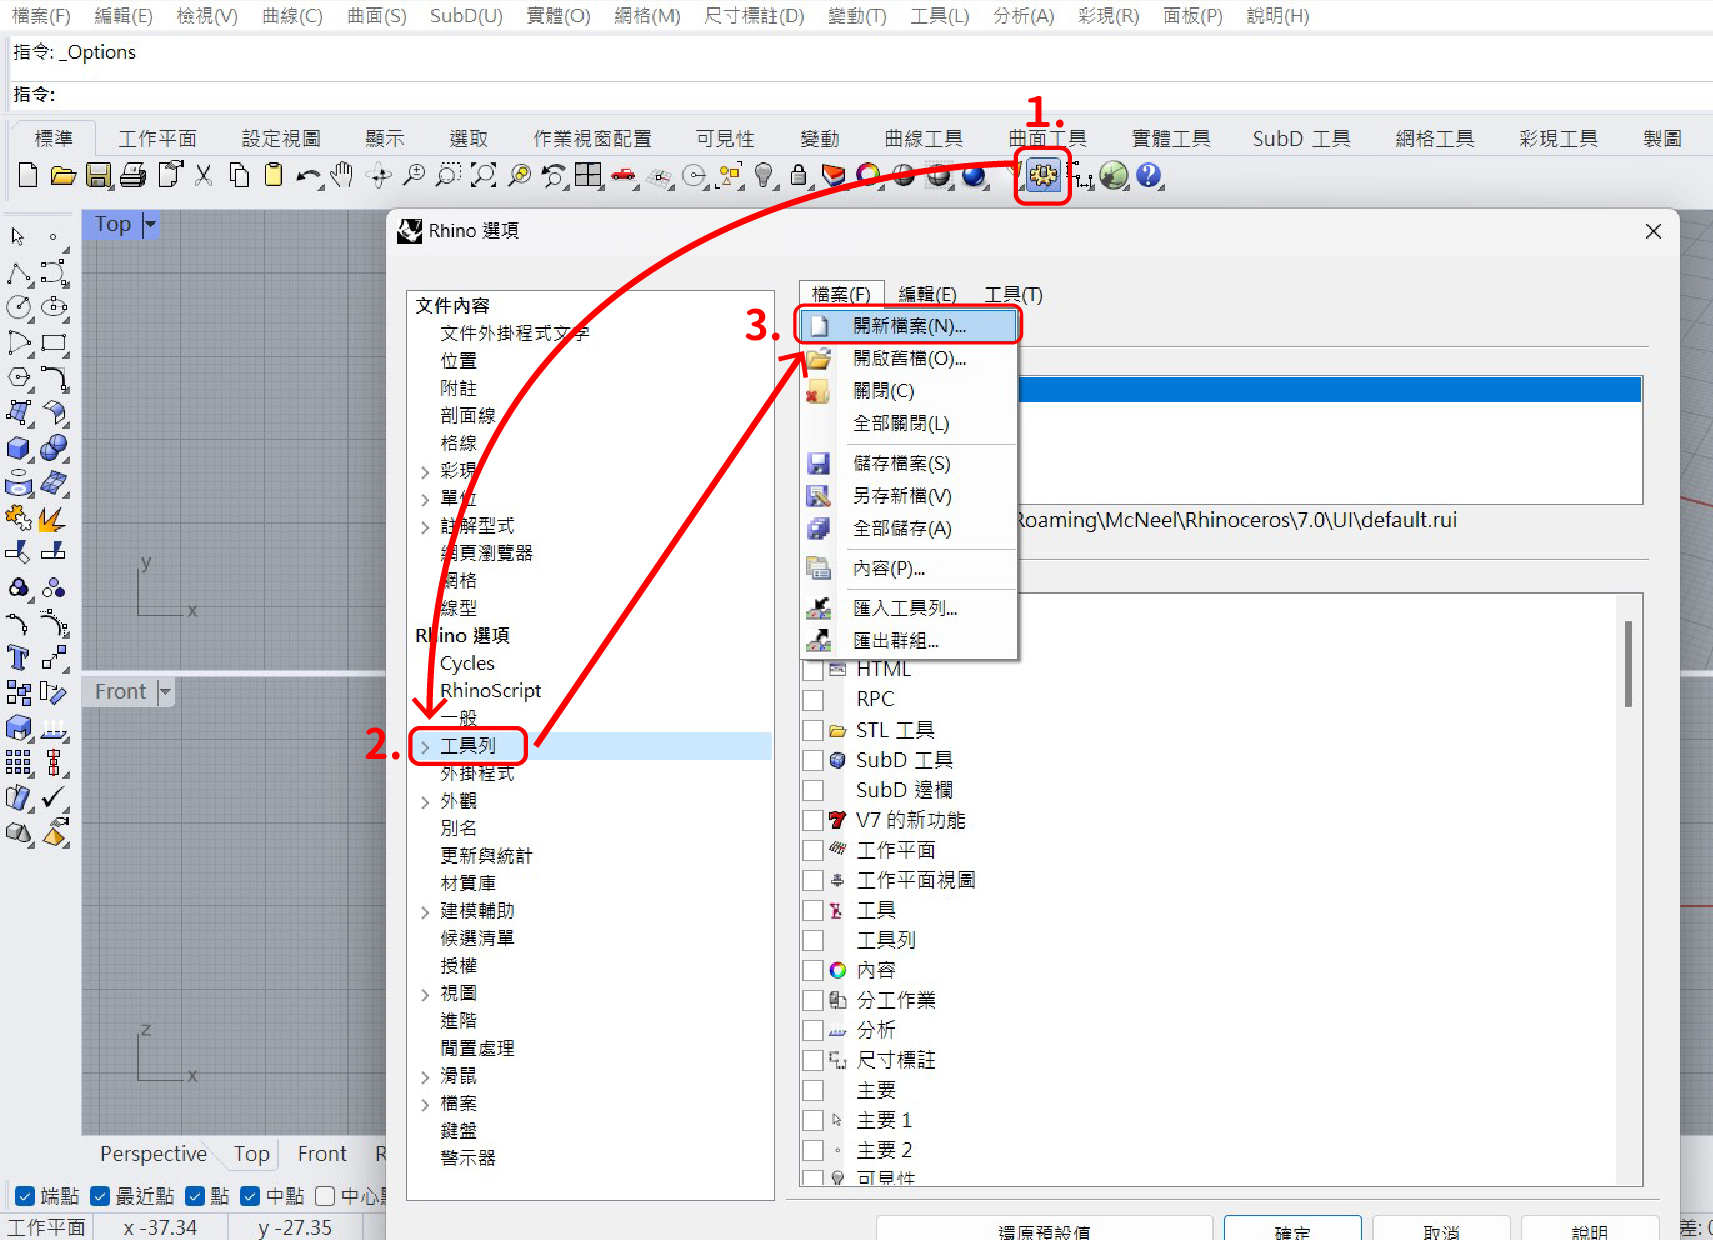Expand the 彩現 tree node

[x=425, y=471]
